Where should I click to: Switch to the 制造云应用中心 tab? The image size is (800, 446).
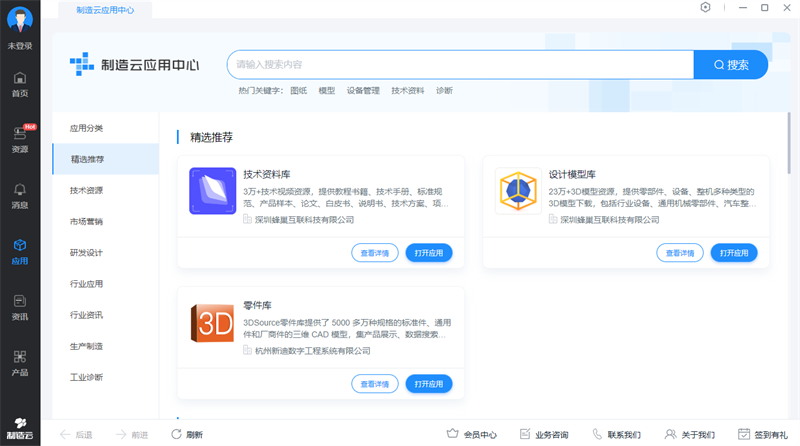(x=105, y=10)
